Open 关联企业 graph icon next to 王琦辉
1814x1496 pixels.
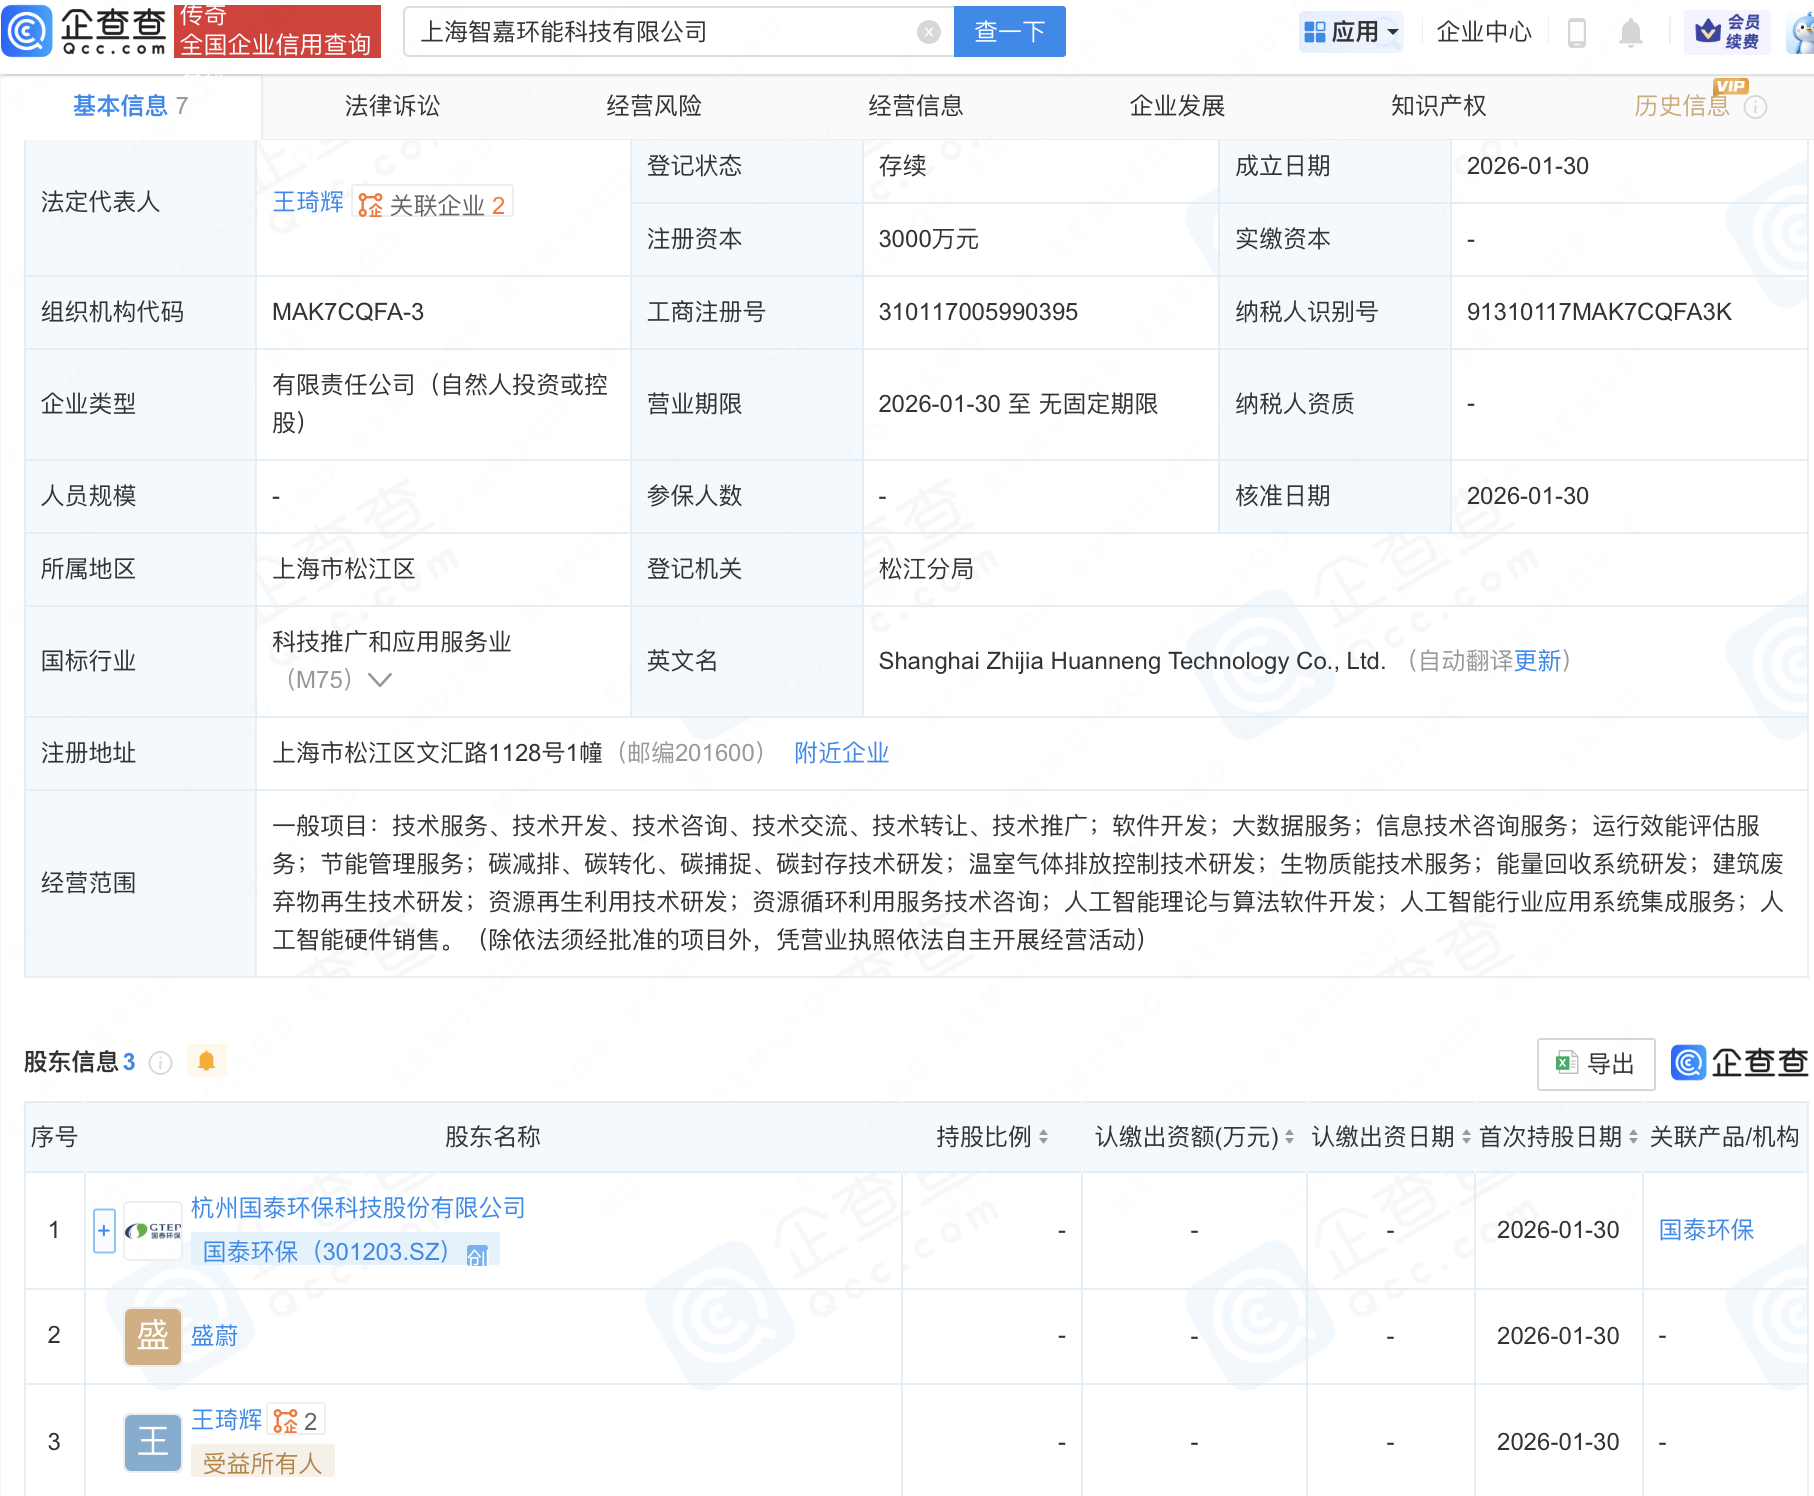click(x=371, y=204)
